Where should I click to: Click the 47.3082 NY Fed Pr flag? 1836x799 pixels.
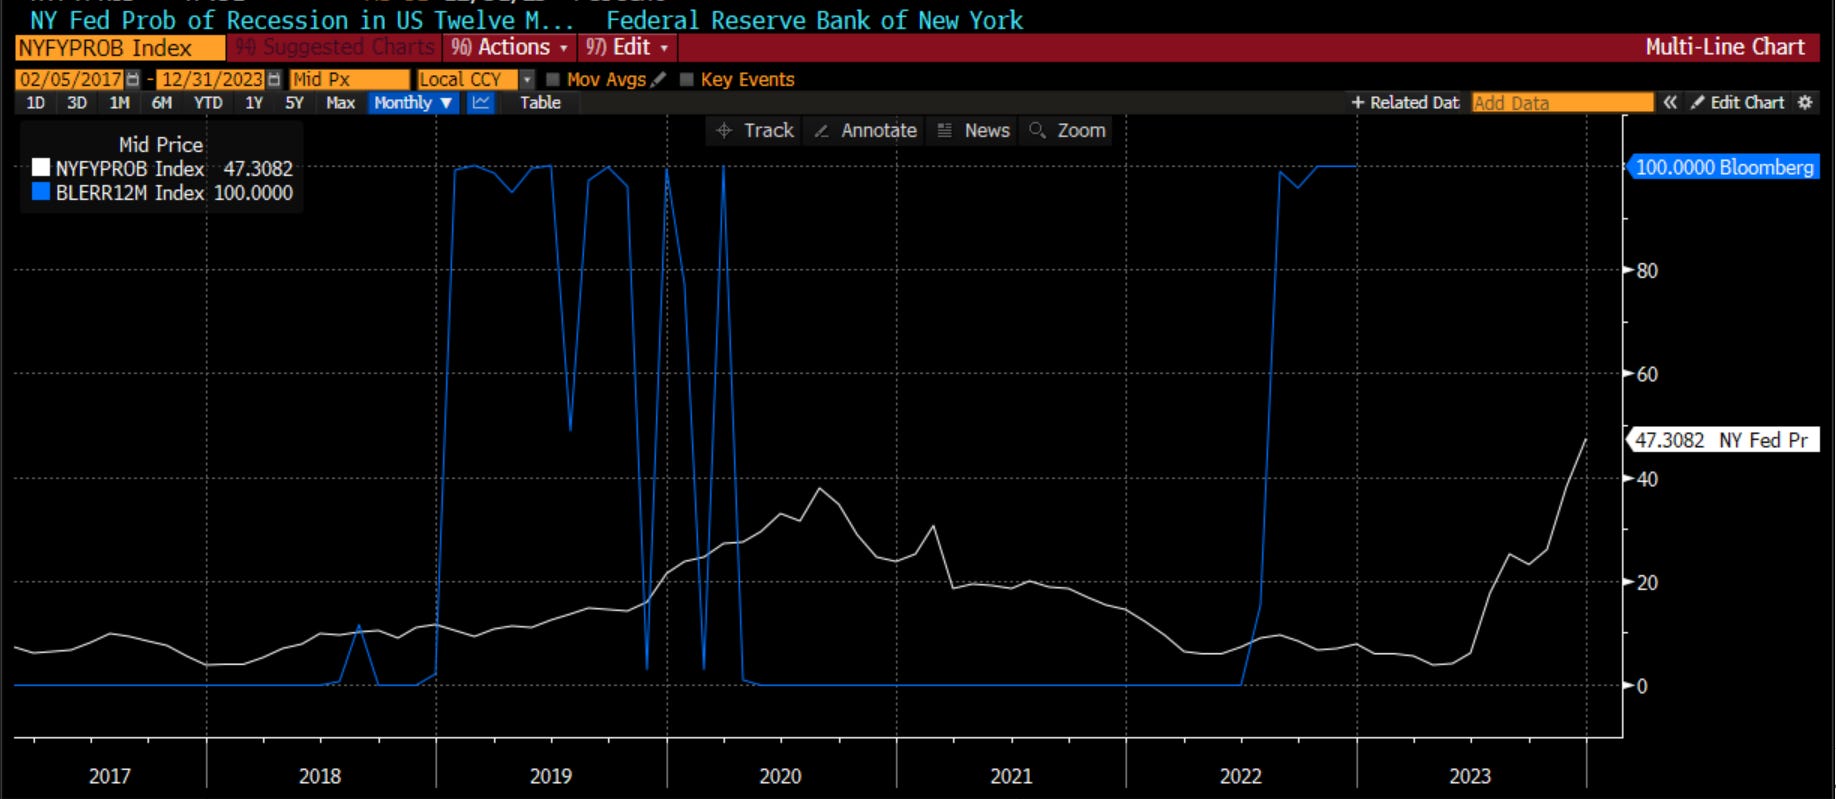[1722, 440]
